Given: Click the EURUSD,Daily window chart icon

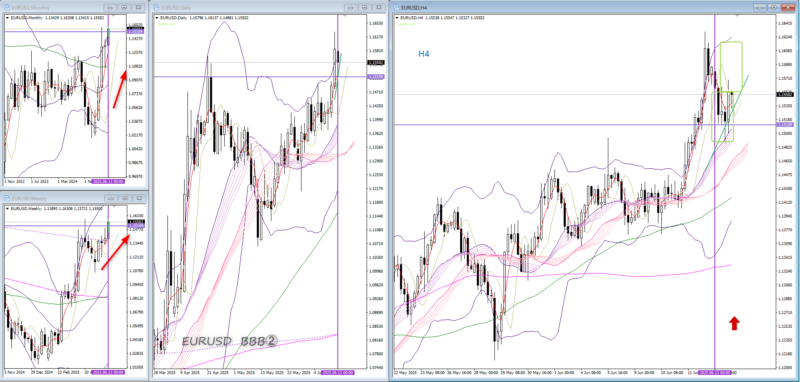Looking at the screenshot, I should (156, 8).
